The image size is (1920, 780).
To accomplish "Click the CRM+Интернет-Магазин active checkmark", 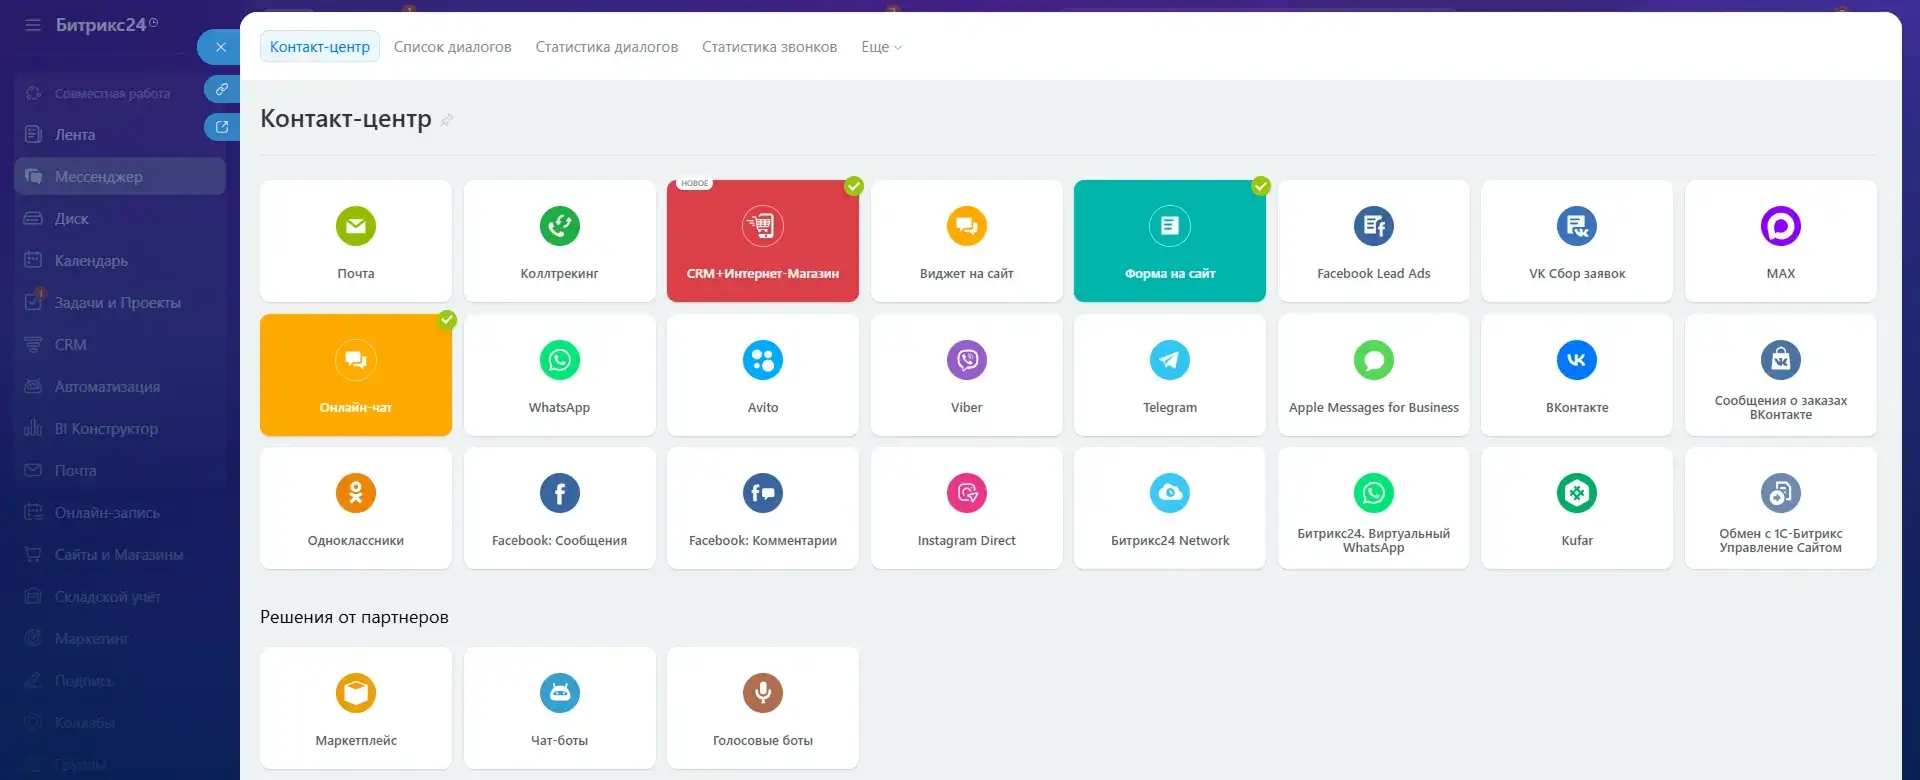I will 853,186.
